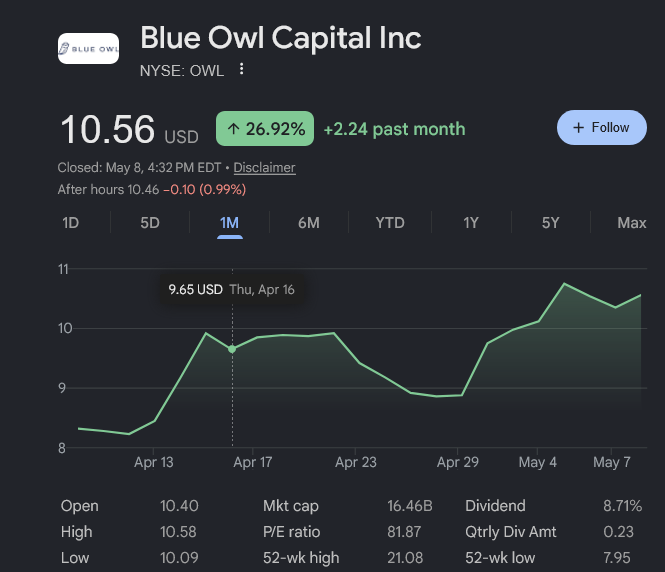Click the '-0.10 (0.99%)' after-hours change
The image size is (665, 572).
pos(204,190)
